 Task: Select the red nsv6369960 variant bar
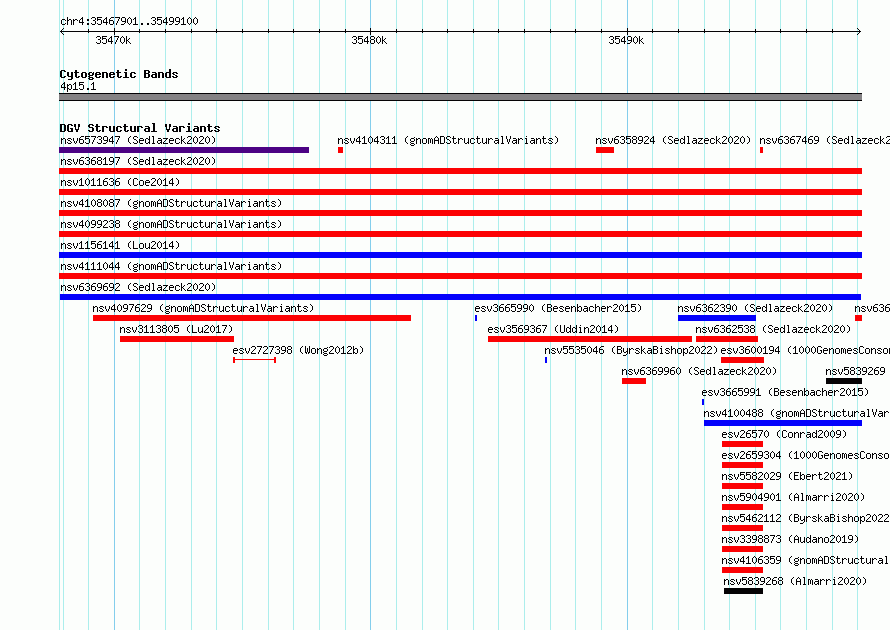point(634,381)
